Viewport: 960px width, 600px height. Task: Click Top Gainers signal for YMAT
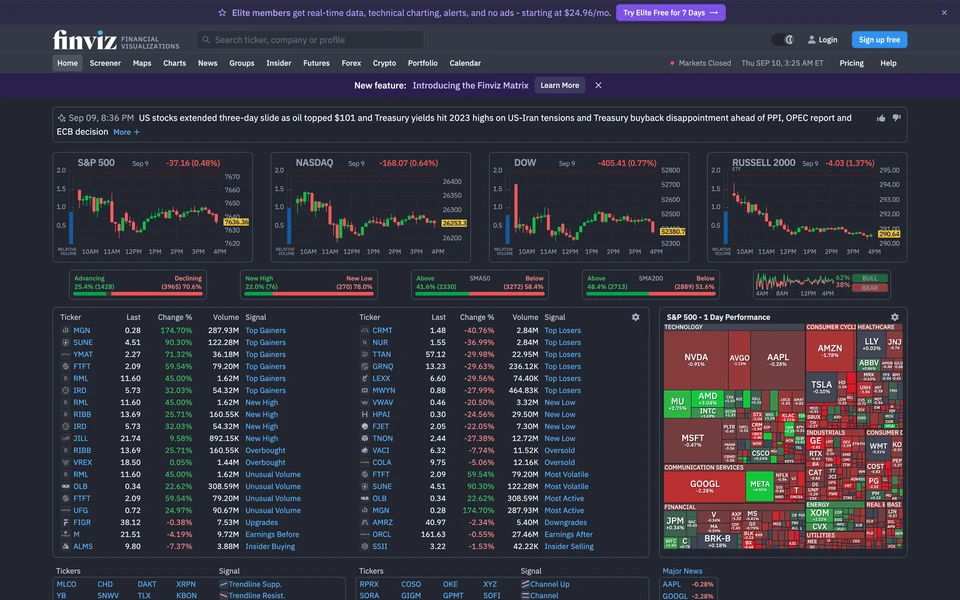click(x=265, y=354)
